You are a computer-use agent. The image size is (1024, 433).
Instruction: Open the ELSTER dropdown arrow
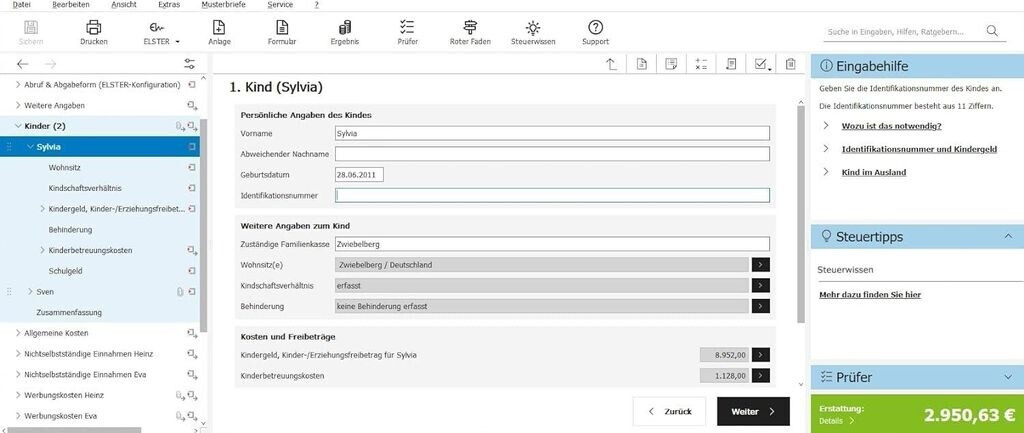(177, 42)
